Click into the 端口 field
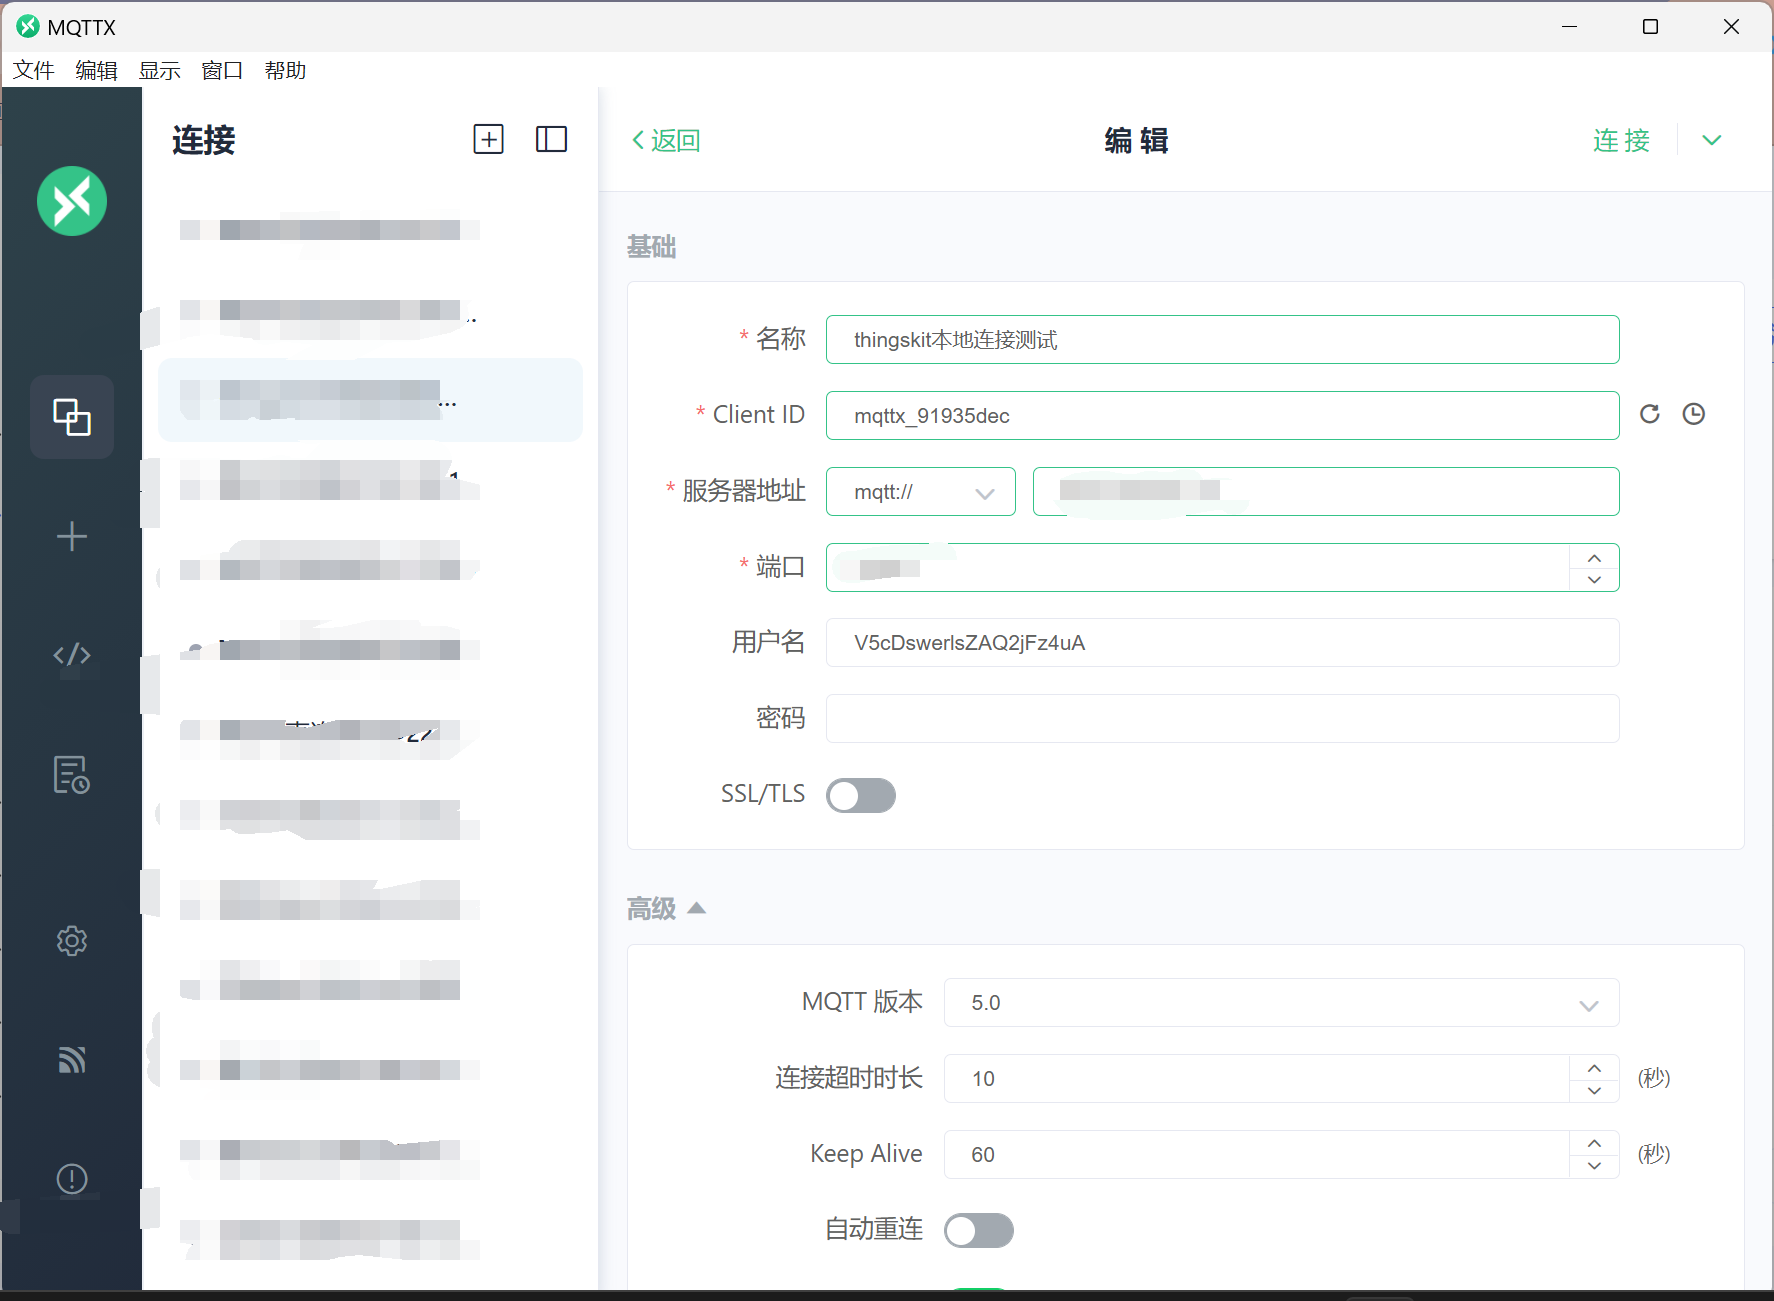This screenshot has width=1774, height=1301. click(x=1198, y=568)
